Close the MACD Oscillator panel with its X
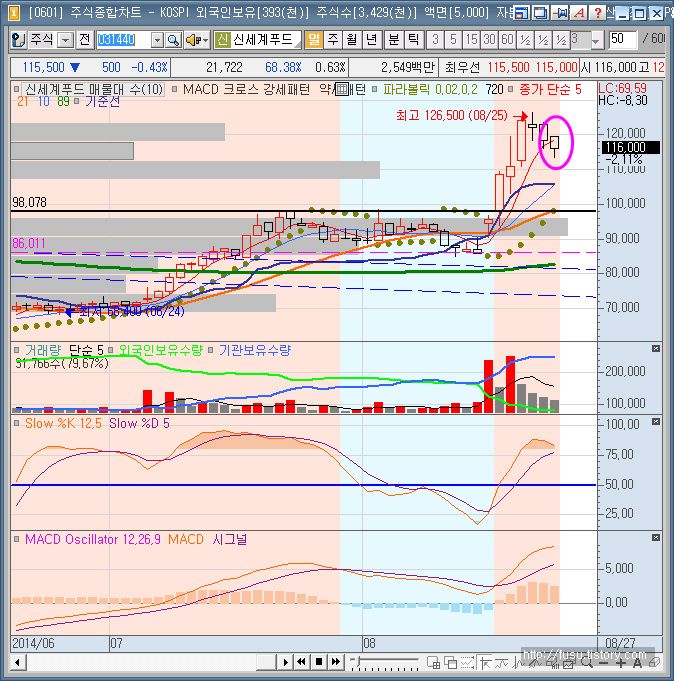This screenshot has width=674, height=681. [x=656, y=538]
